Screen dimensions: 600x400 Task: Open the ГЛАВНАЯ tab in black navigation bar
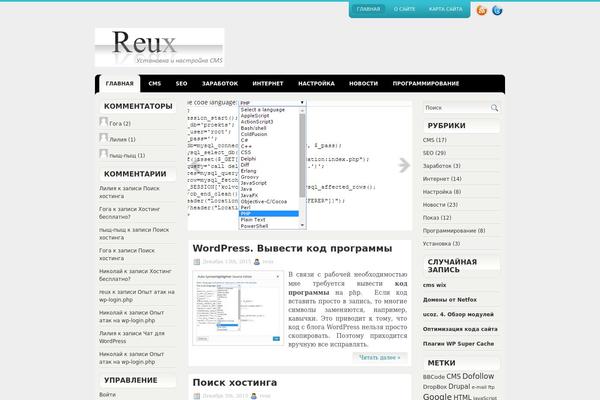point(119,83)
